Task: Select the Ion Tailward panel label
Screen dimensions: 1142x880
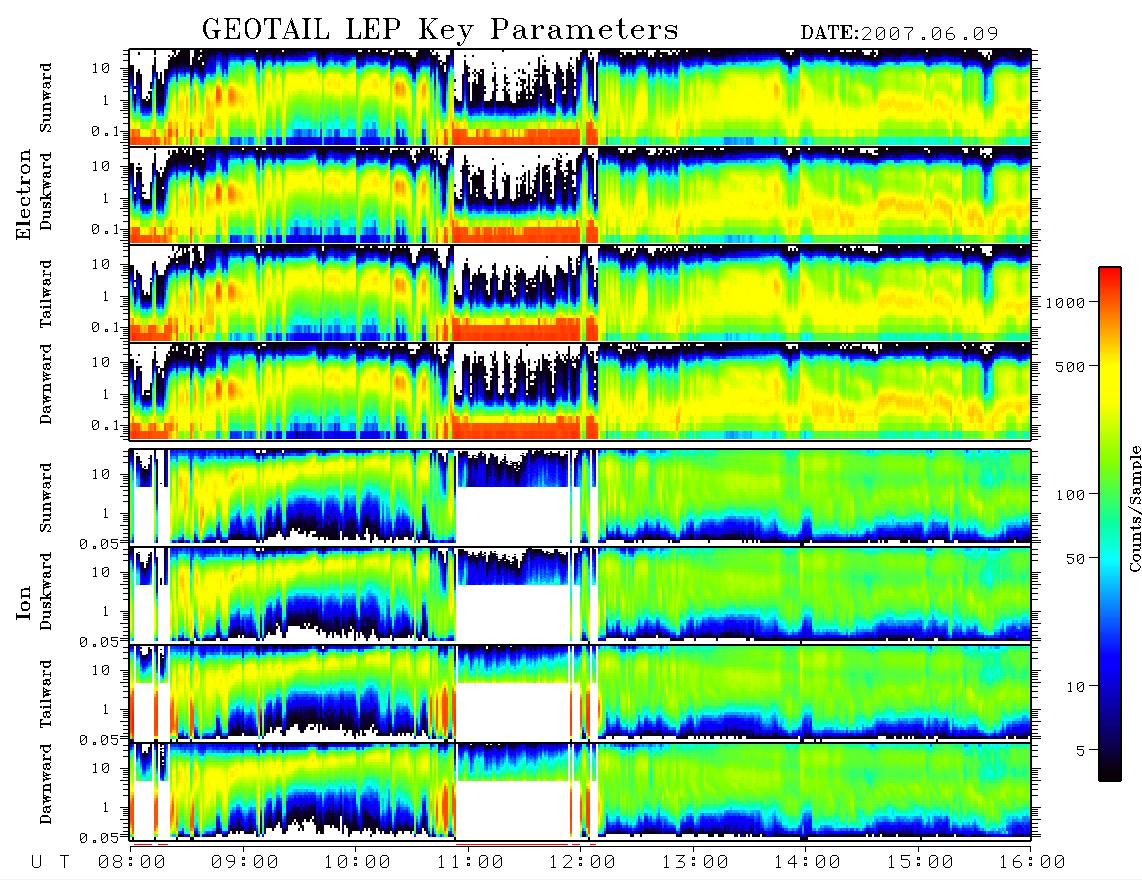Action: (46, 694)
